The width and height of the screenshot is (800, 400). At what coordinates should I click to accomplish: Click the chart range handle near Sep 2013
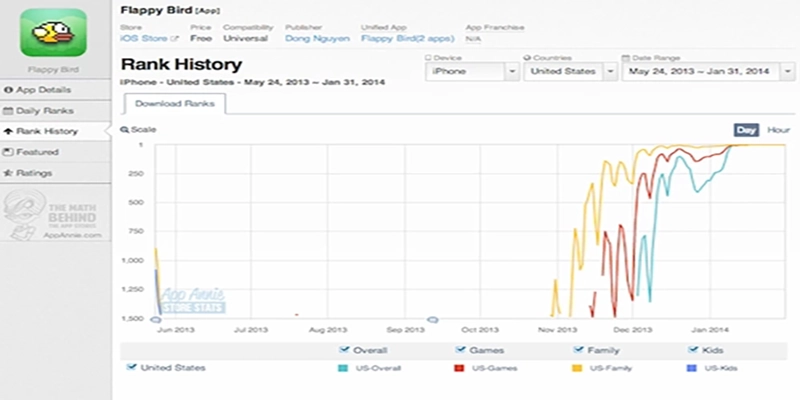433,320
